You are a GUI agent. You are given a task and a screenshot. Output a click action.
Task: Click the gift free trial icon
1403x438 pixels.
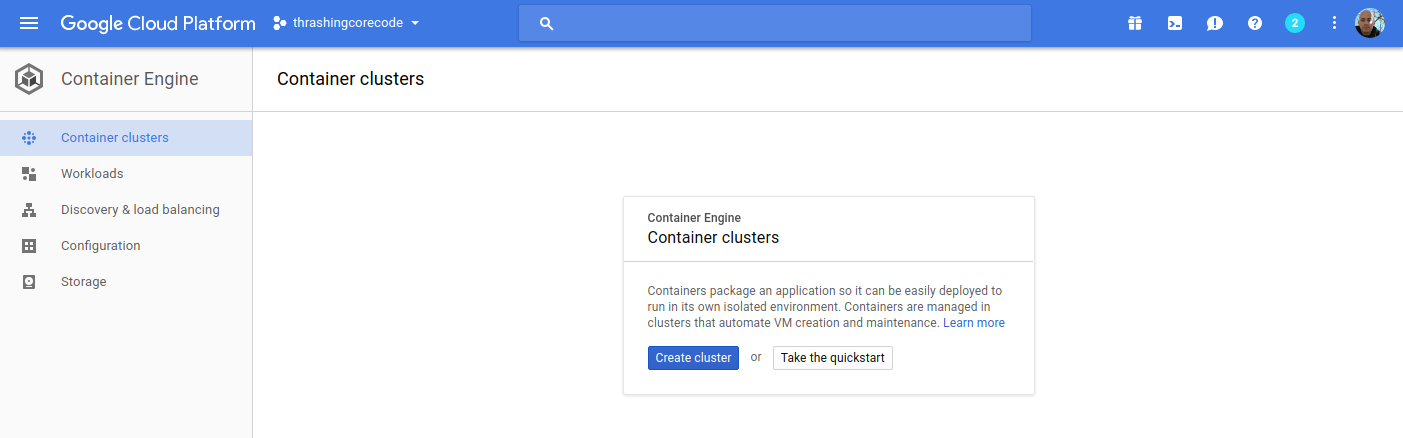click(x=1135, y=23)
